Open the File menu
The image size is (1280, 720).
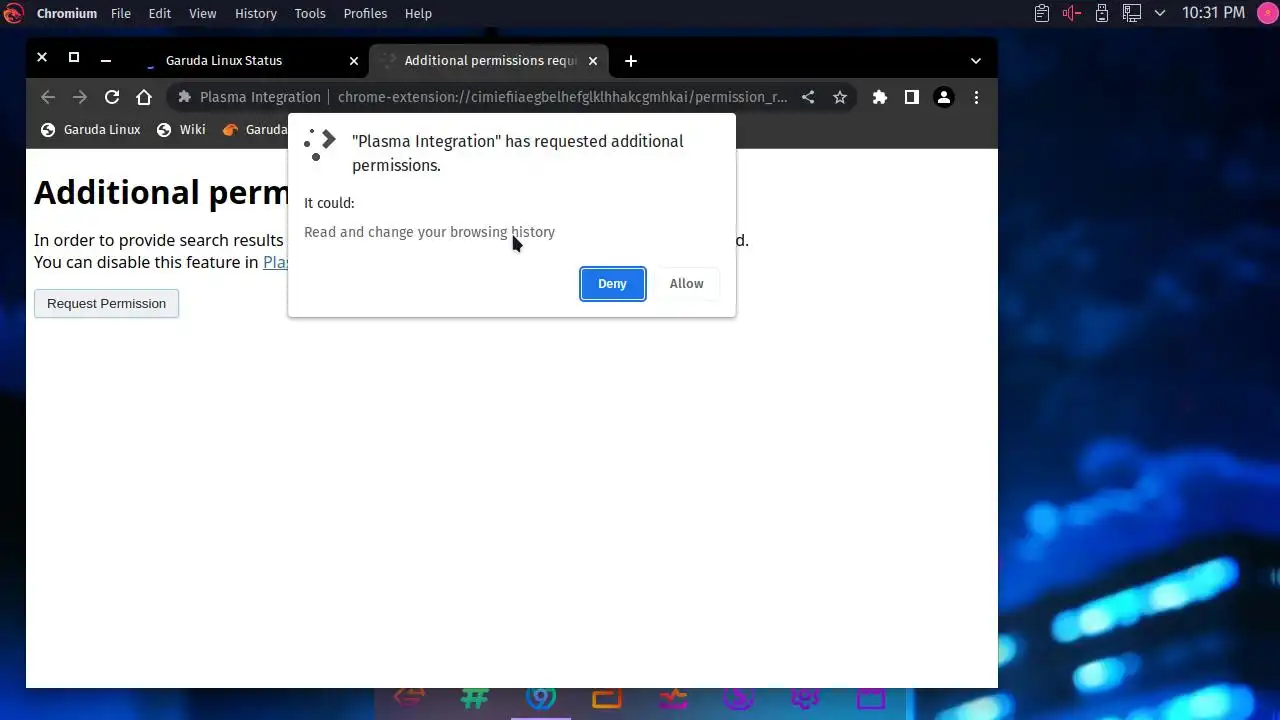[121, 13]
